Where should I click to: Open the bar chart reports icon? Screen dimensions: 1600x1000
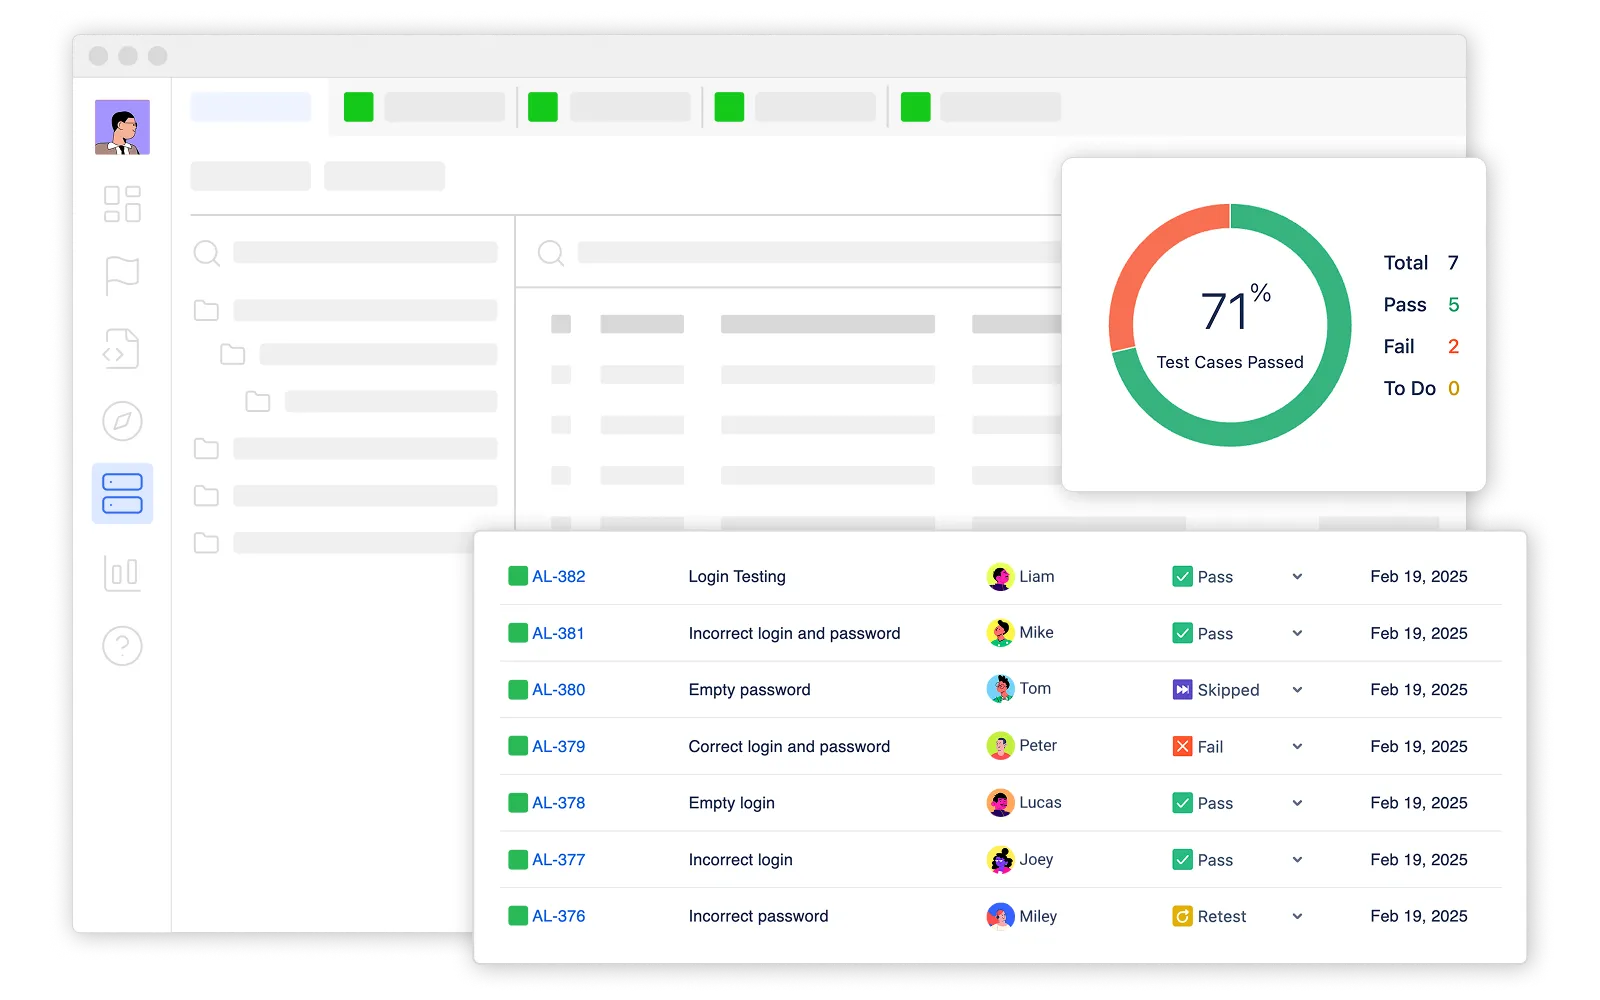click(122, 573)
